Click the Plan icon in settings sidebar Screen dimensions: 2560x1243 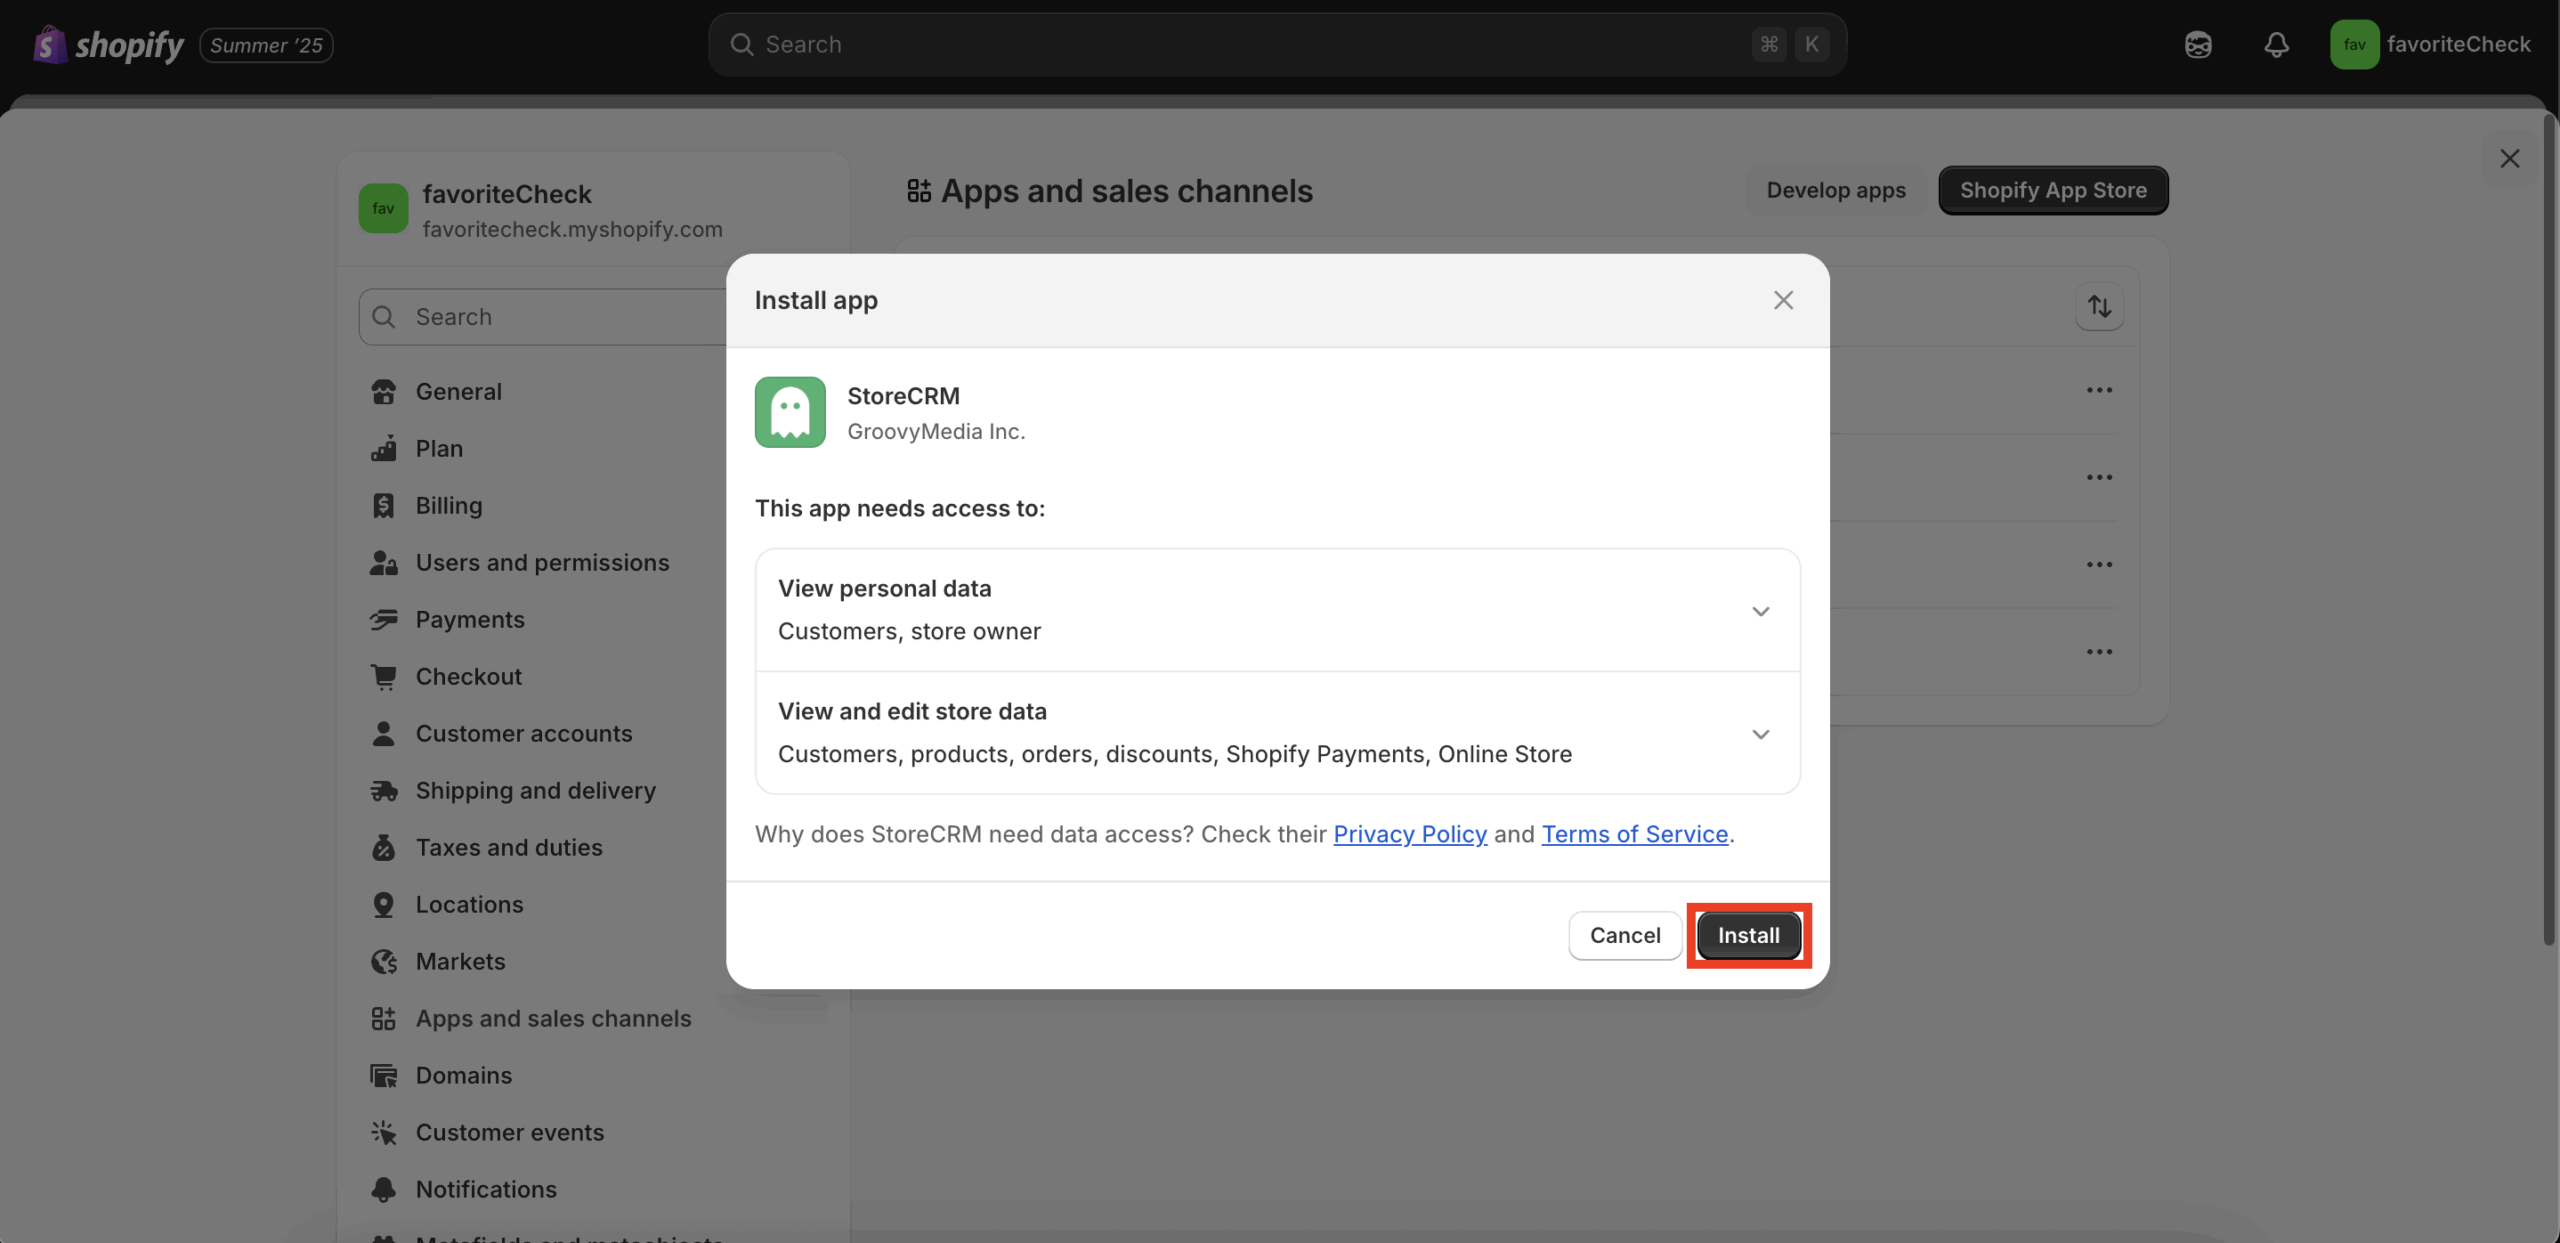click(384, 448)
